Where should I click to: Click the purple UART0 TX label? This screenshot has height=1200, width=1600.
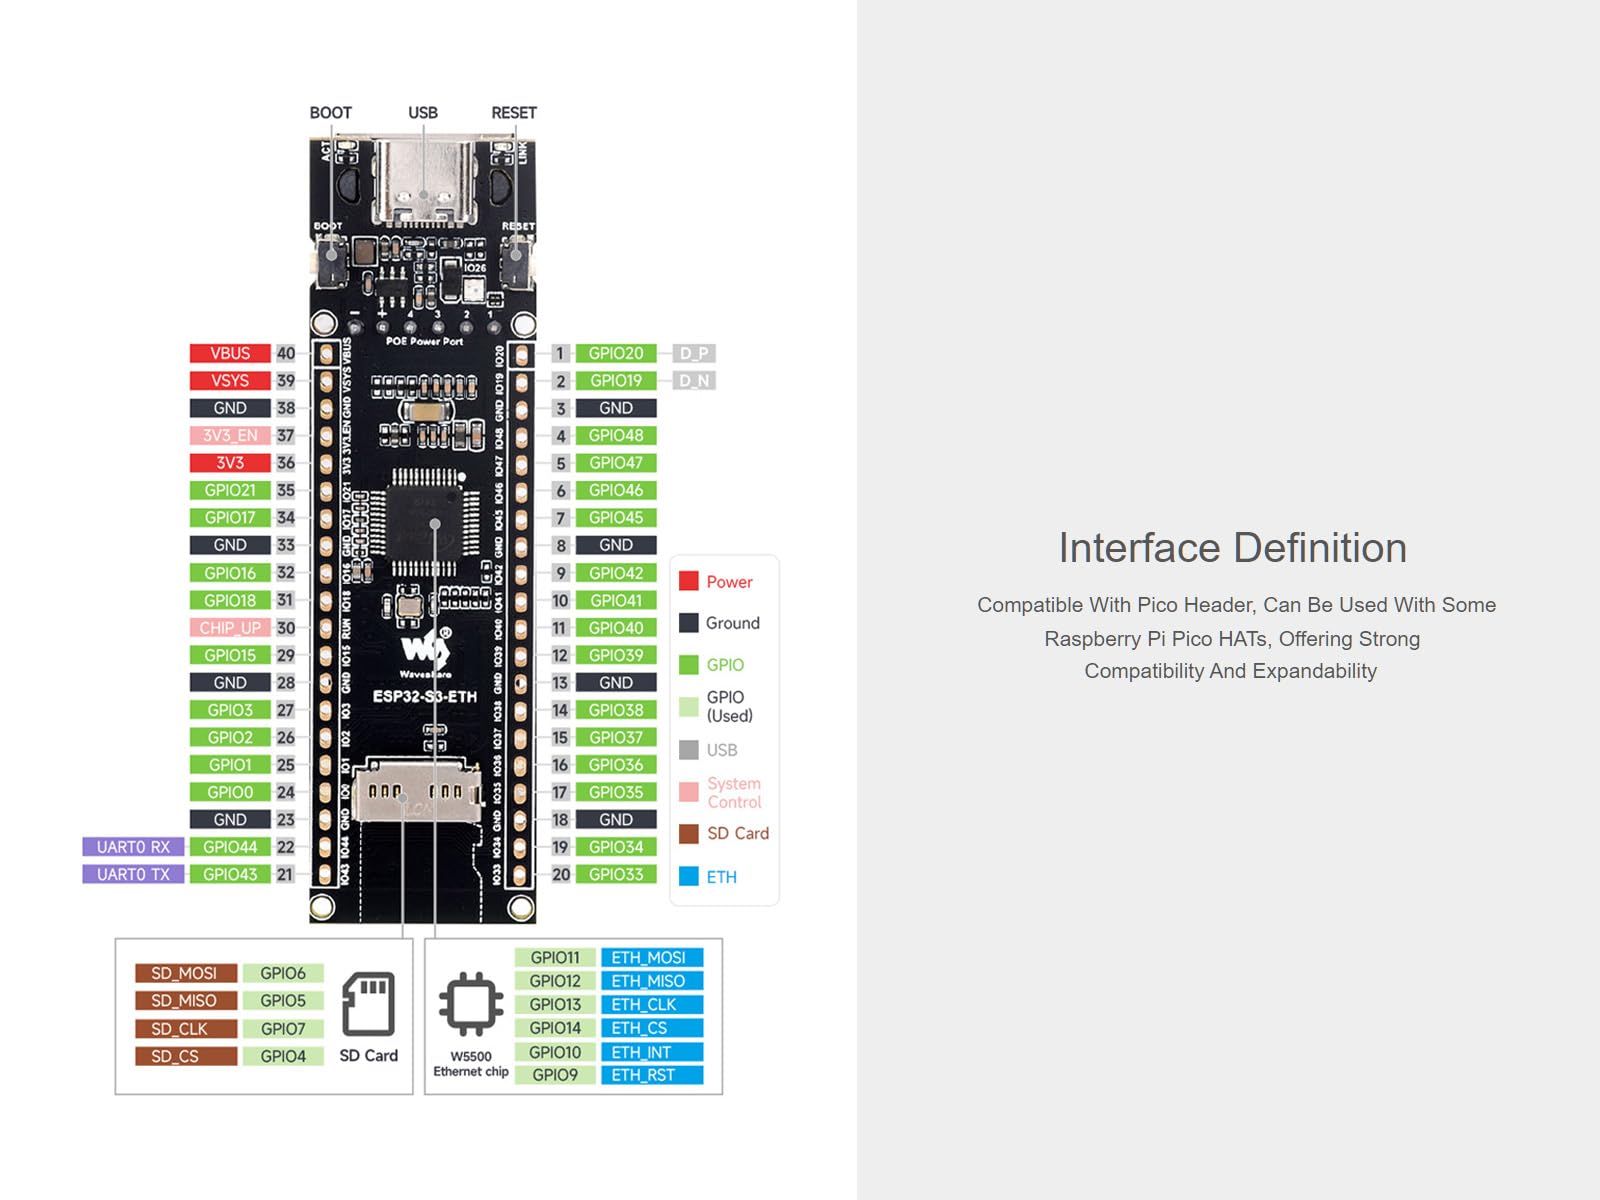(133, 874)
